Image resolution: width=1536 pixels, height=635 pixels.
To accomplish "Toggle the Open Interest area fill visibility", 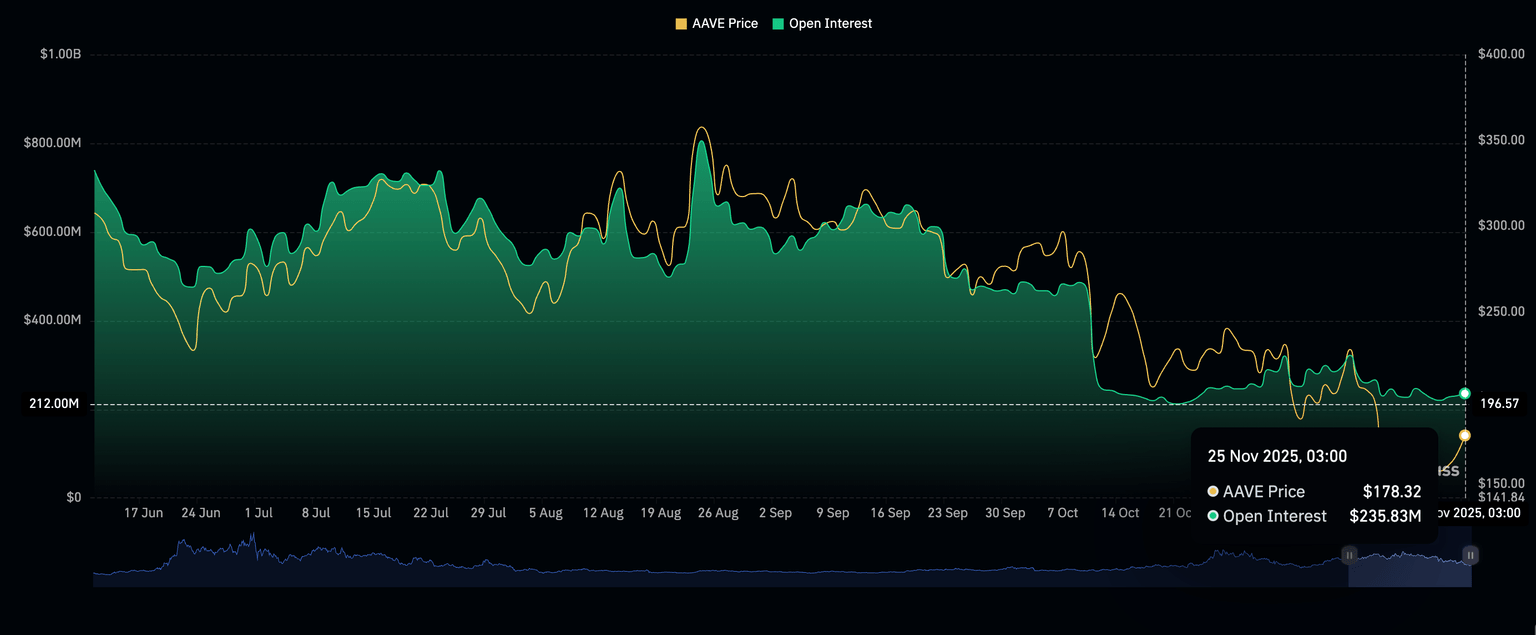I will point(822,23).
